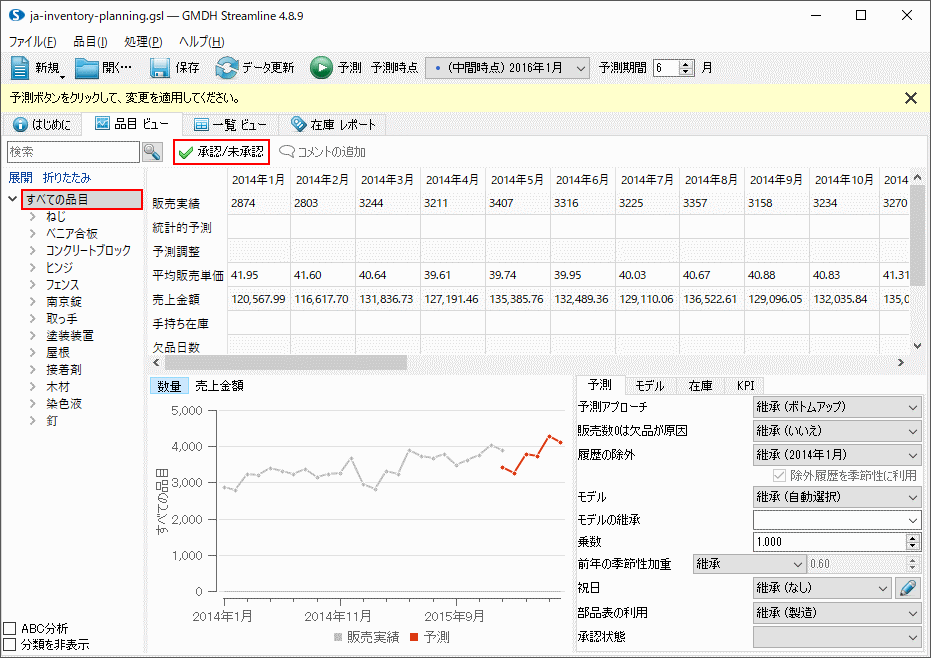Expand the ねじ tree item
The height and width of the screenshot is (658, 931).
(34, 216)
